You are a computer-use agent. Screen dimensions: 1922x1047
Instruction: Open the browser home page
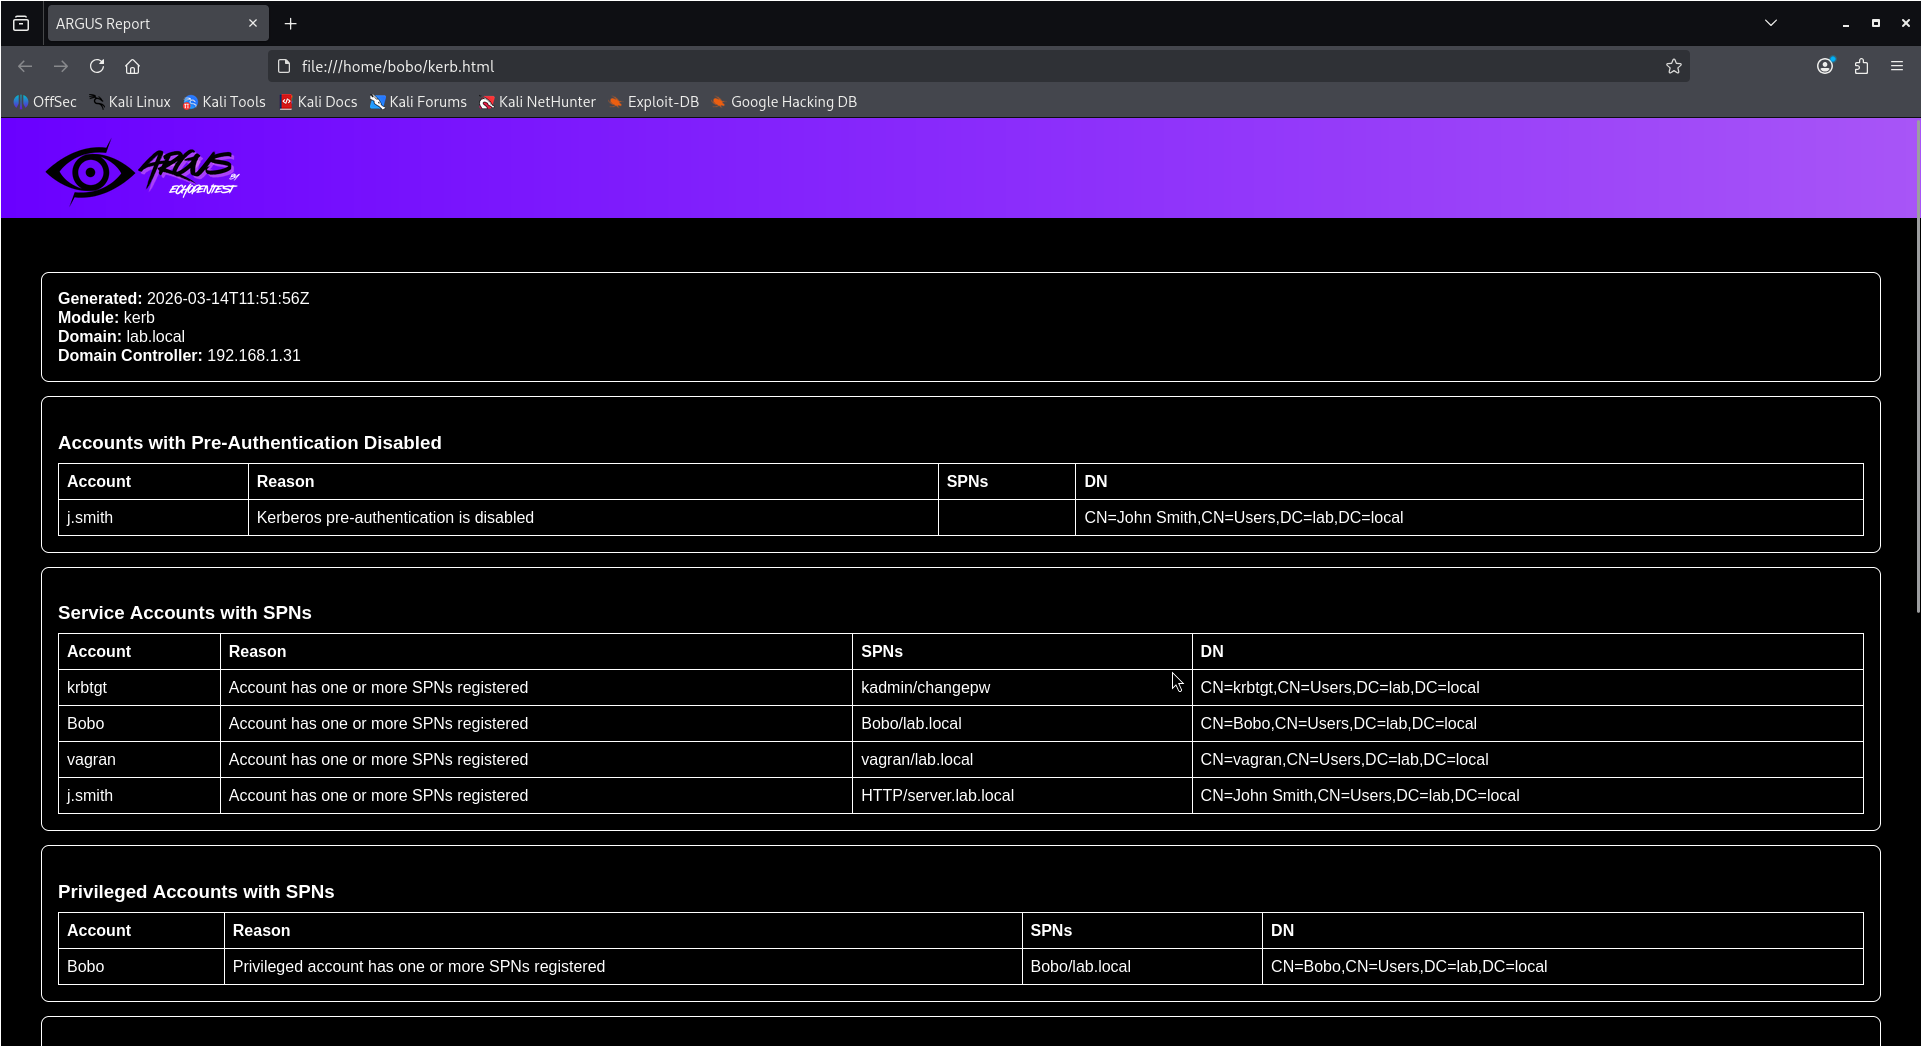click(x=133, y=66)
